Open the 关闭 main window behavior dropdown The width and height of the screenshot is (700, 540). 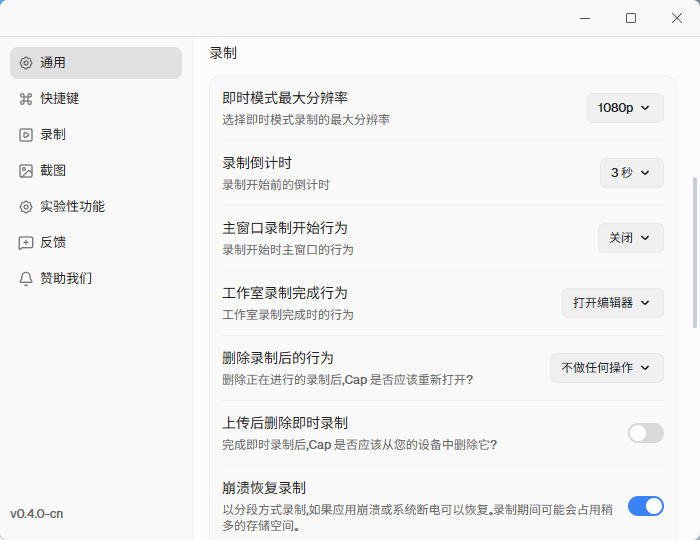click(x=630, y=238)
